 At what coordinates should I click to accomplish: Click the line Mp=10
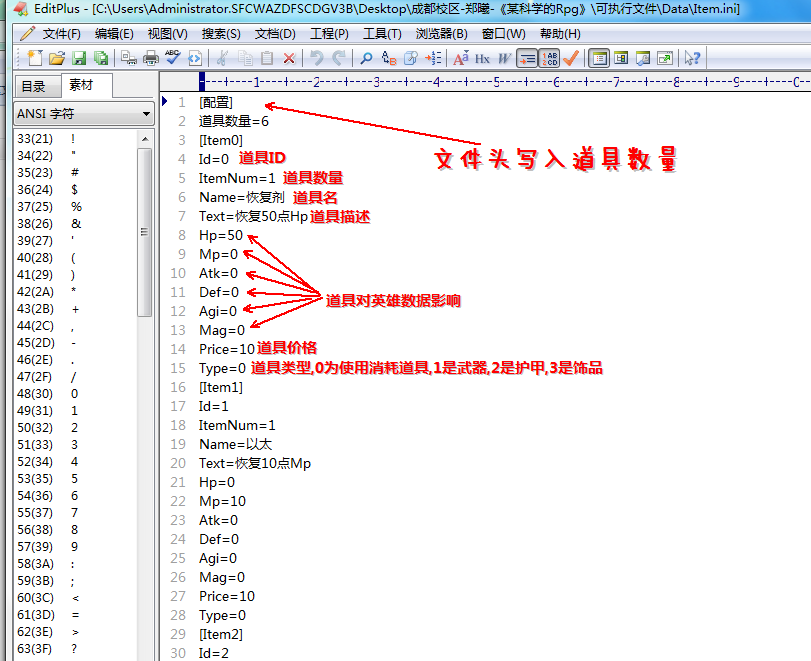pyautogui.click(x=222, y=501)
